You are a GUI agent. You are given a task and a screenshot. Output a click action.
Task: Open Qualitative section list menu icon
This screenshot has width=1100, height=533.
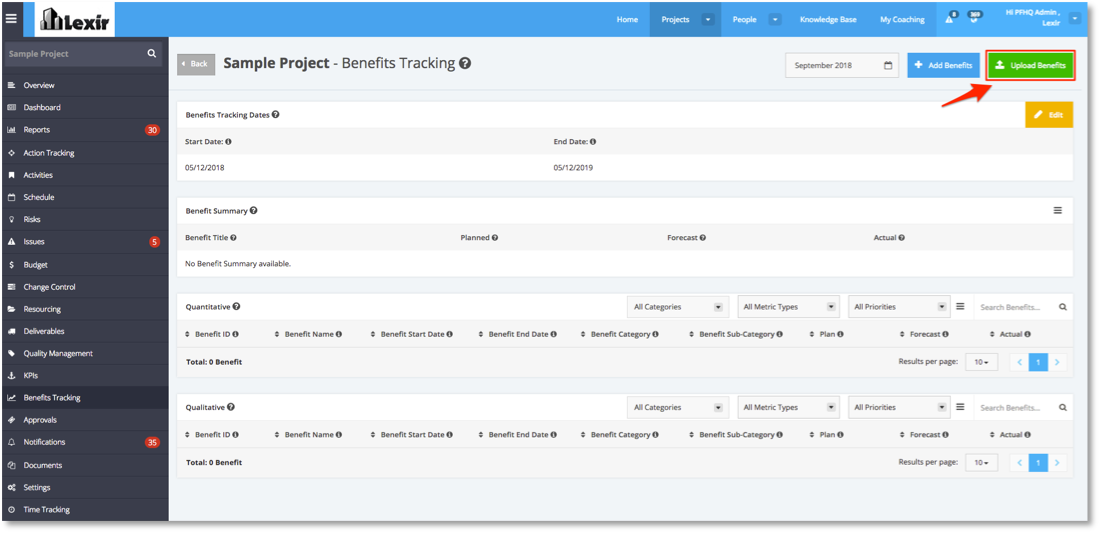click(960, 407)
